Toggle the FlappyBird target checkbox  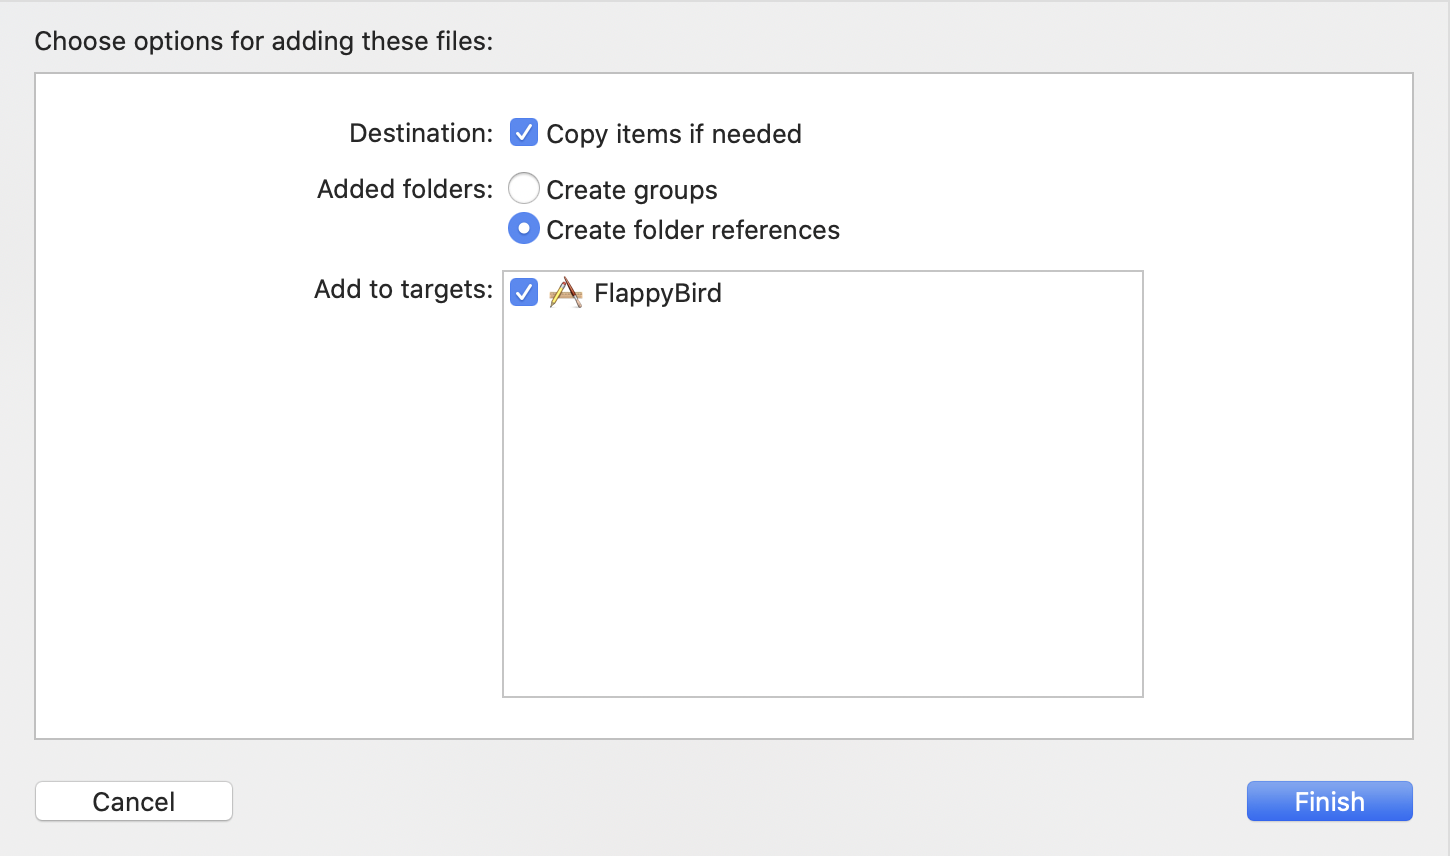pyautogui.click(x=524, y=293)
